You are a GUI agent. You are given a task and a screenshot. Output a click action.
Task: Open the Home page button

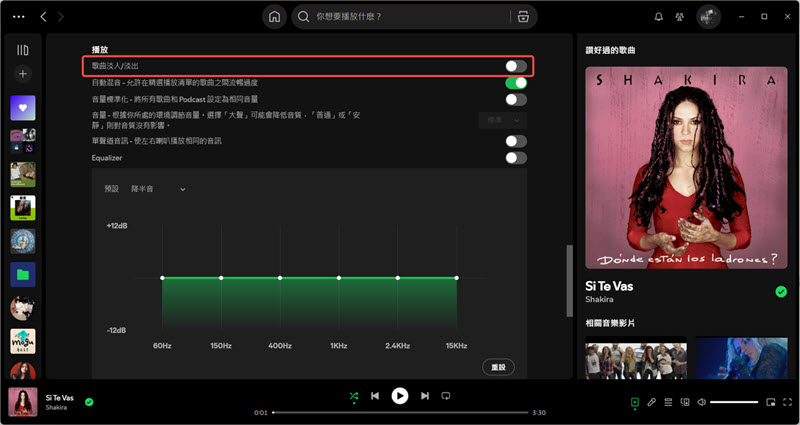(x=274, y=17)
